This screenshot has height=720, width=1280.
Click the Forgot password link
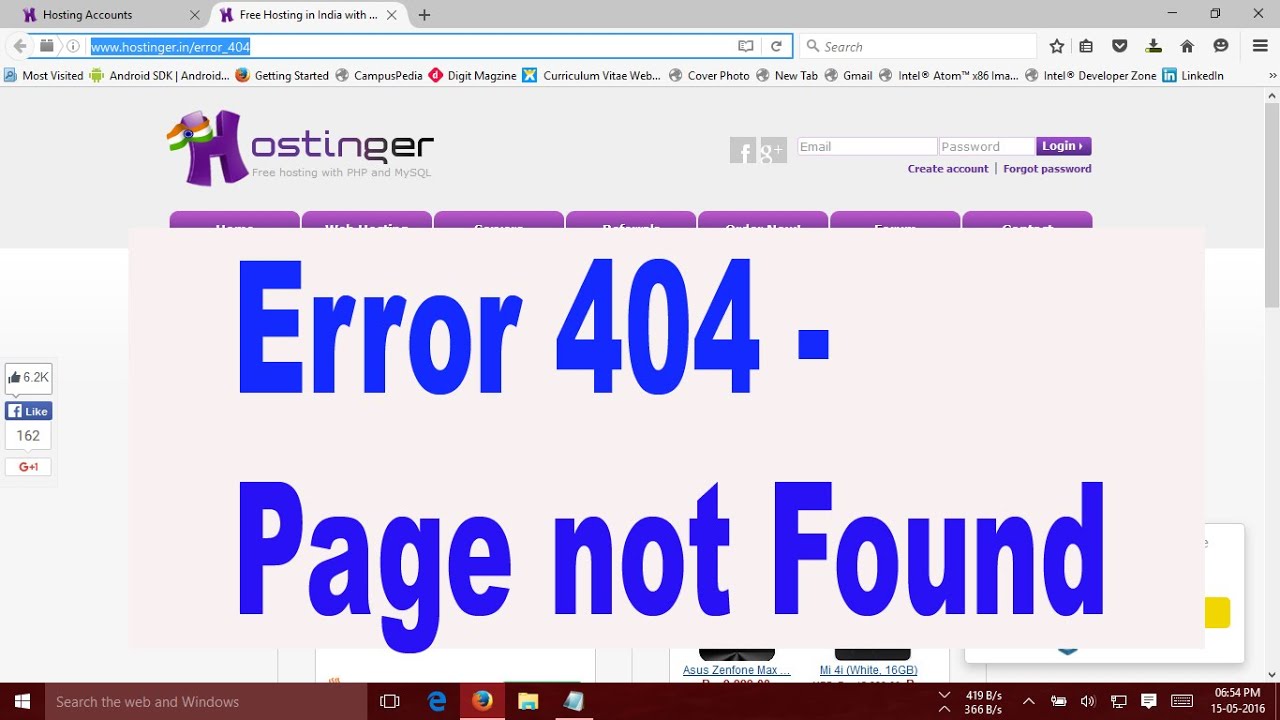click(x=1047, y=169)
